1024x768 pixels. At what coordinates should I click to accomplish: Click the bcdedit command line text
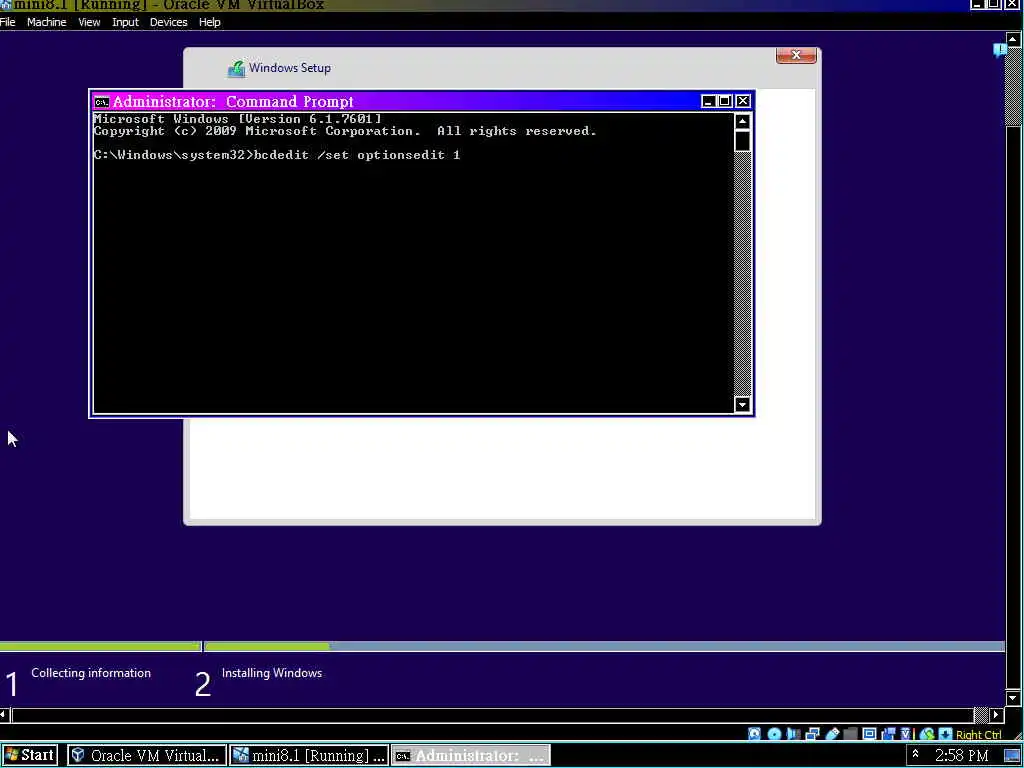click(x=357, y=155)
